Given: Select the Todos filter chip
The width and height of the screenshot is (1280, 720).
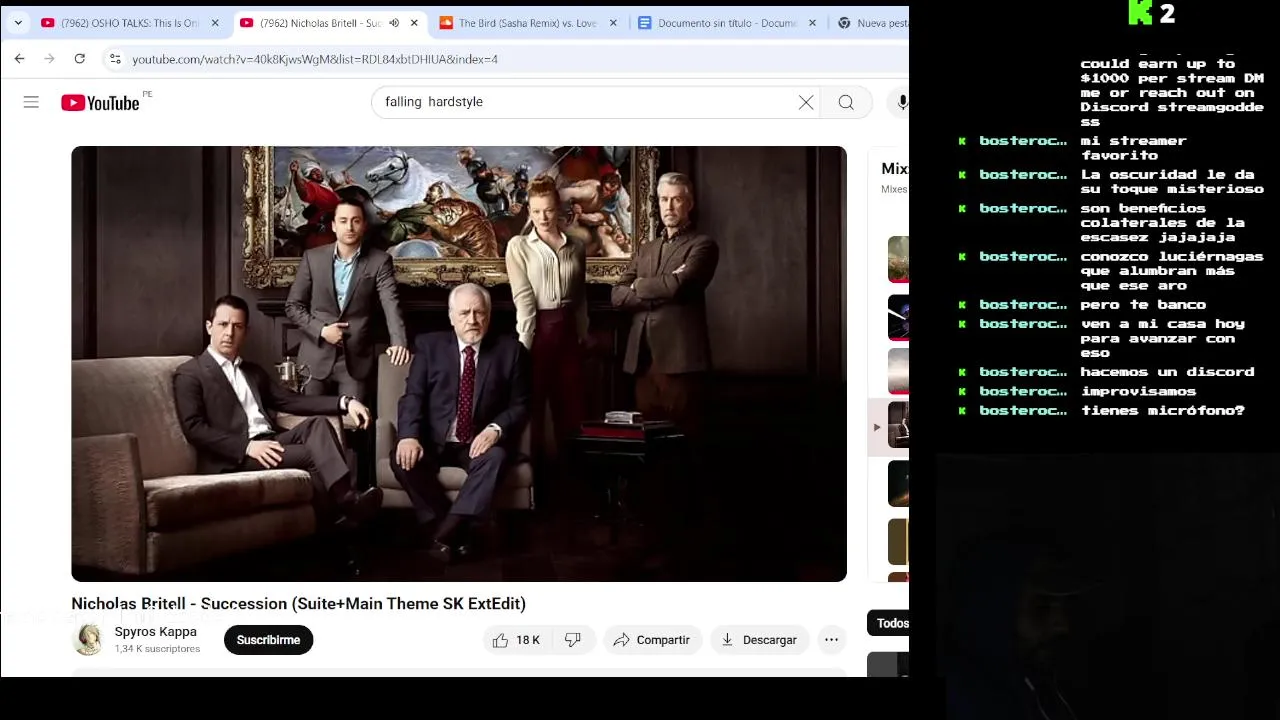Looking at the screenshot, I should (x=890, y=623).
